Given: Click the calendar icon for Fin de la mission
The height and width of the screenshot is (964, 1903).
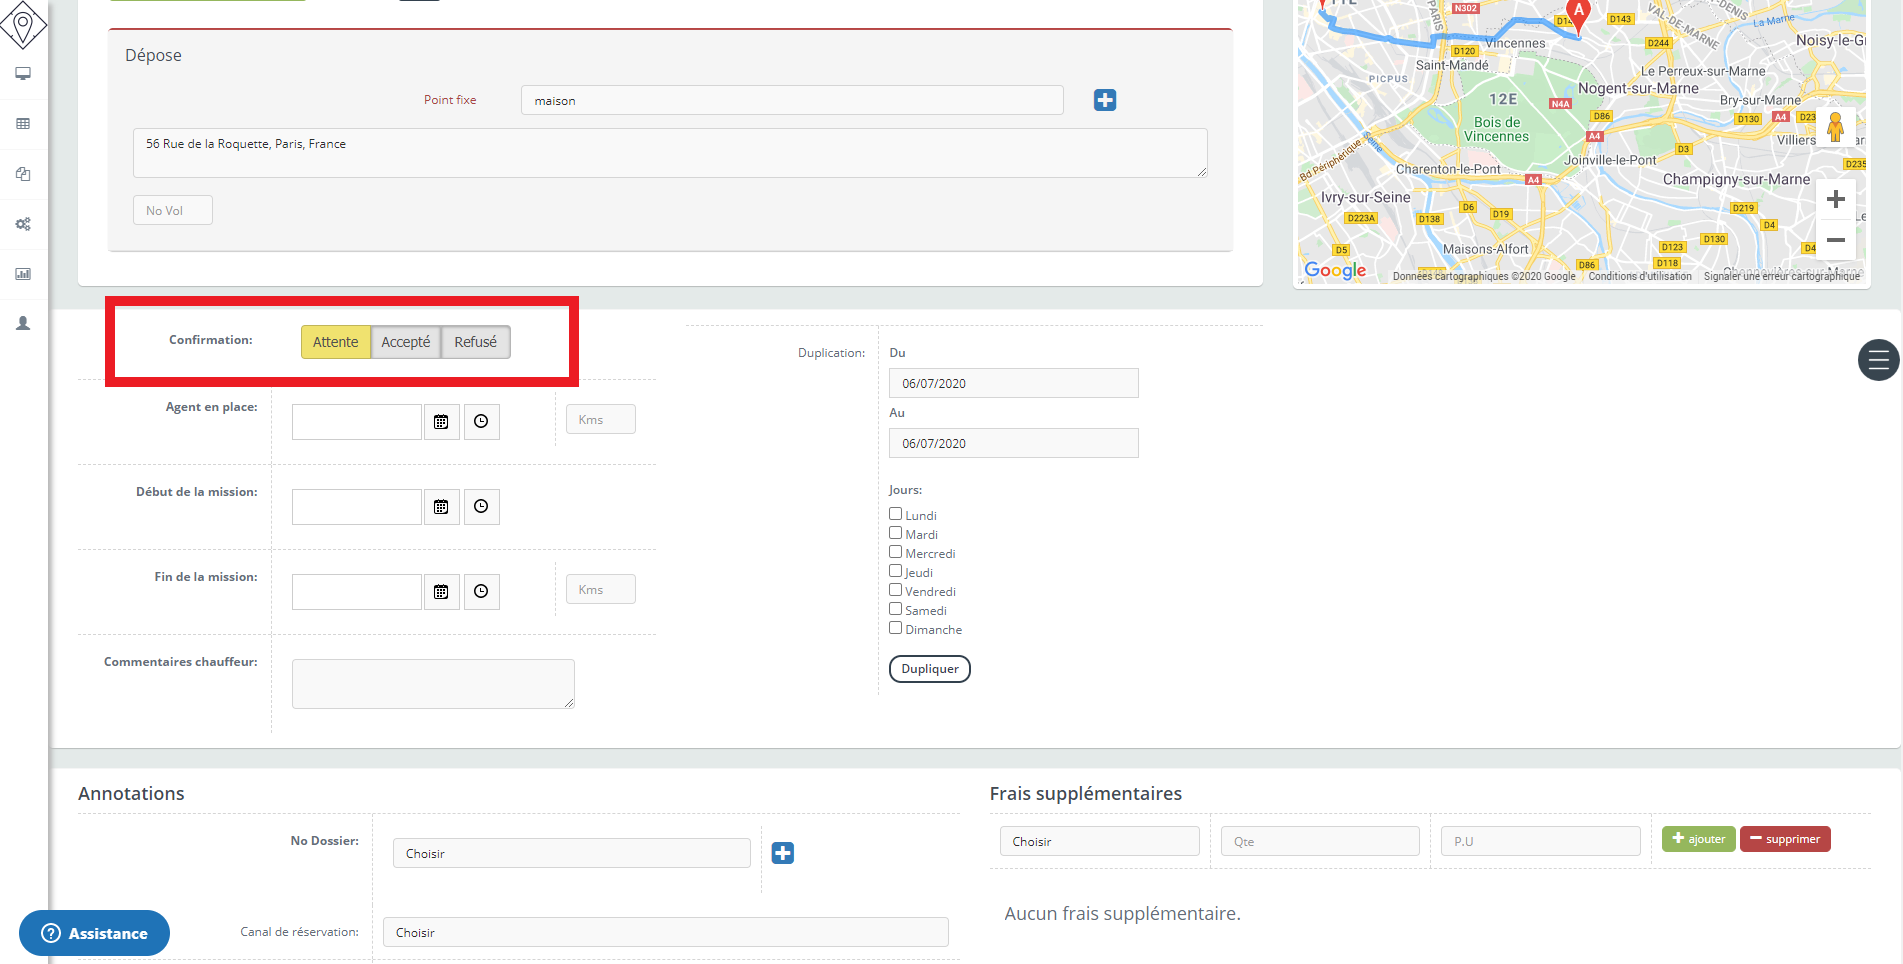Looking at the screenshot, I should coord(441,592).
